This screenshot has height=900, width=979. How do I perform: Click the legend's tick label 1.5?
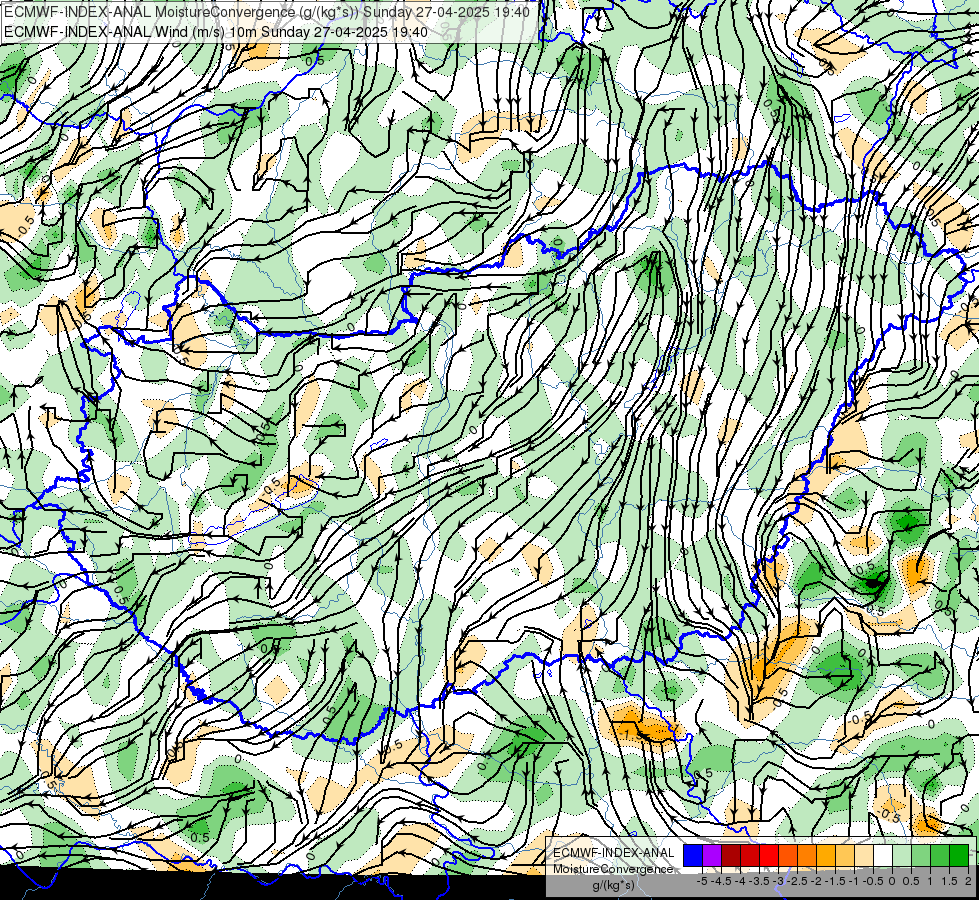[x=950, y=881]
